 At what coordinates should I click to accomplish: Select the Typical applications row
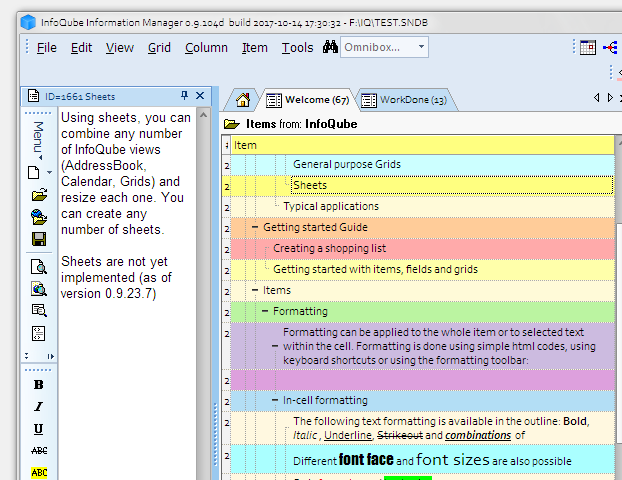point(423,207)
